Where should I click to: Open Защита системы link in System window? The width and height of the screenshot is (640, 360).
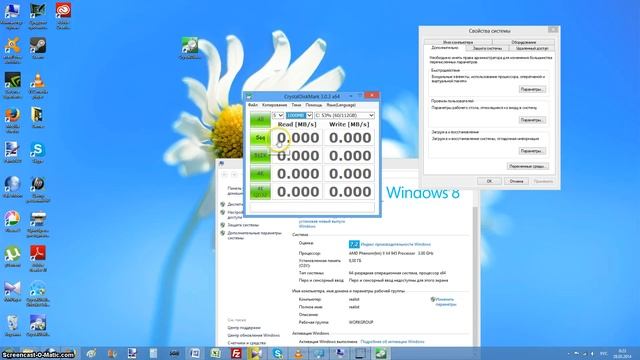[243, 225]
